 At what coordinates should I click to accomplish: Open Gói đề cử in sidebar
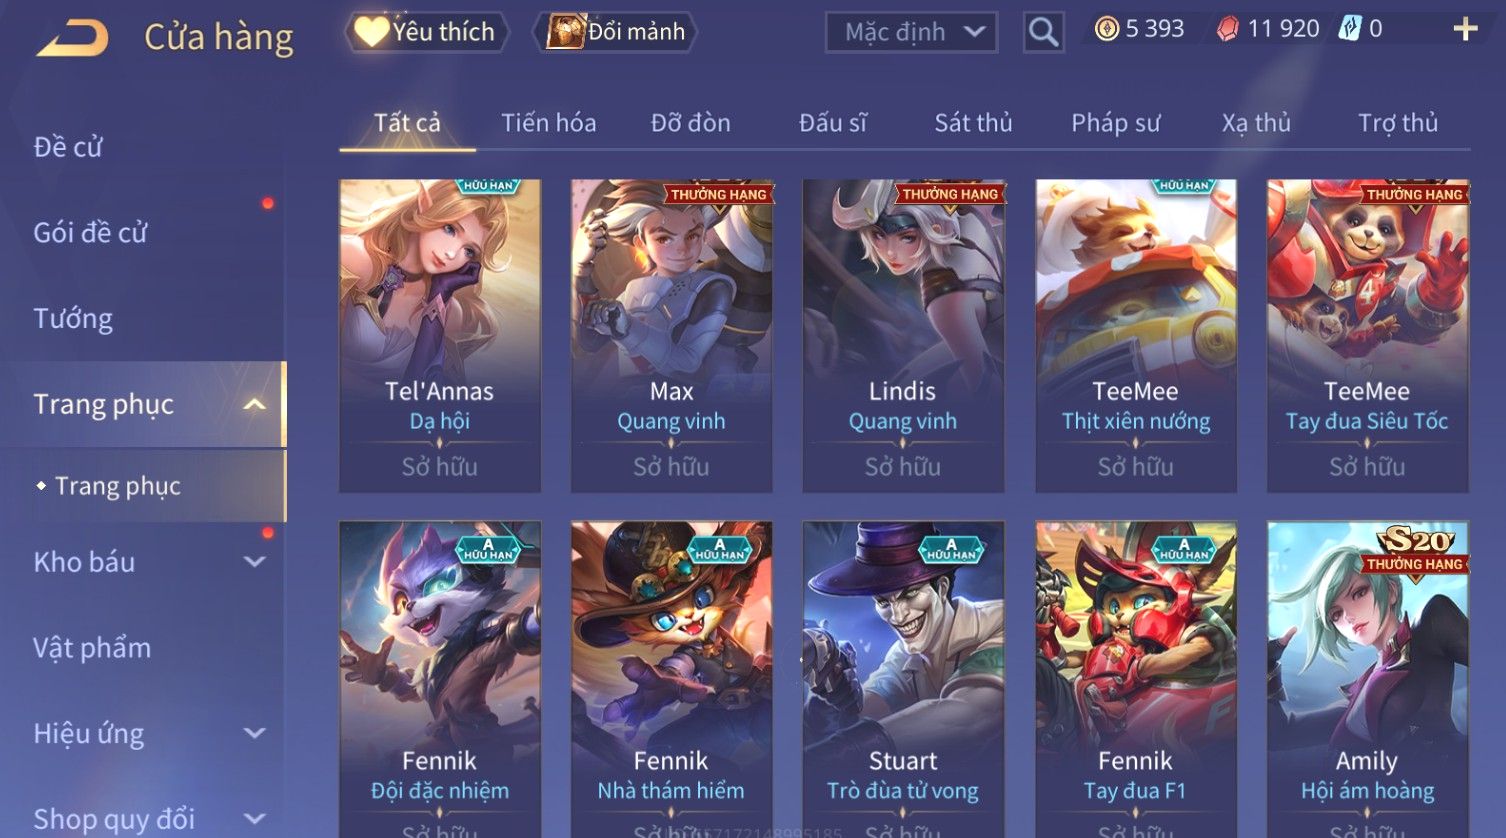pos(90,233)
